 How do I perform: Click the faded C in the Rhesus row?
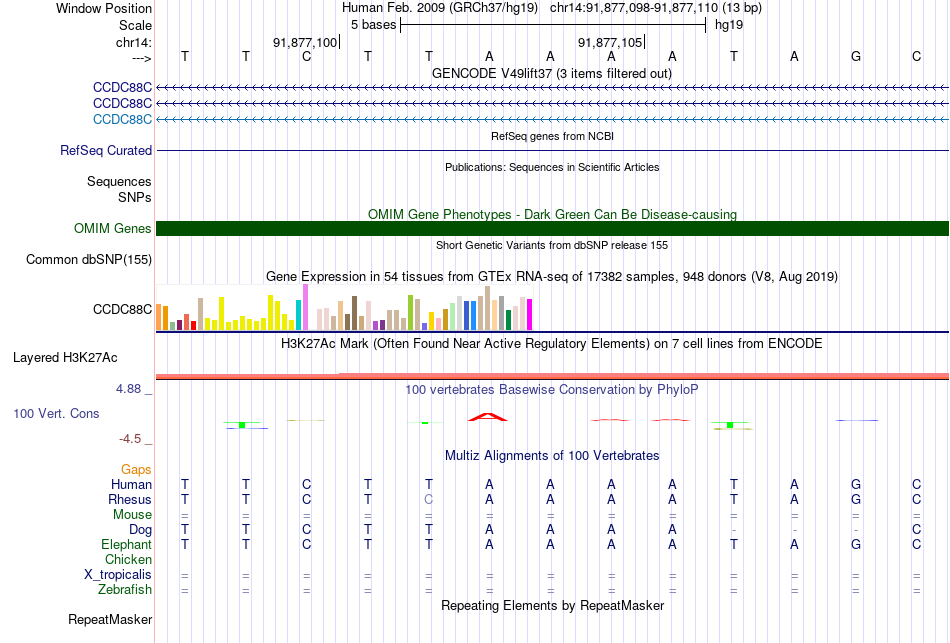428,499
